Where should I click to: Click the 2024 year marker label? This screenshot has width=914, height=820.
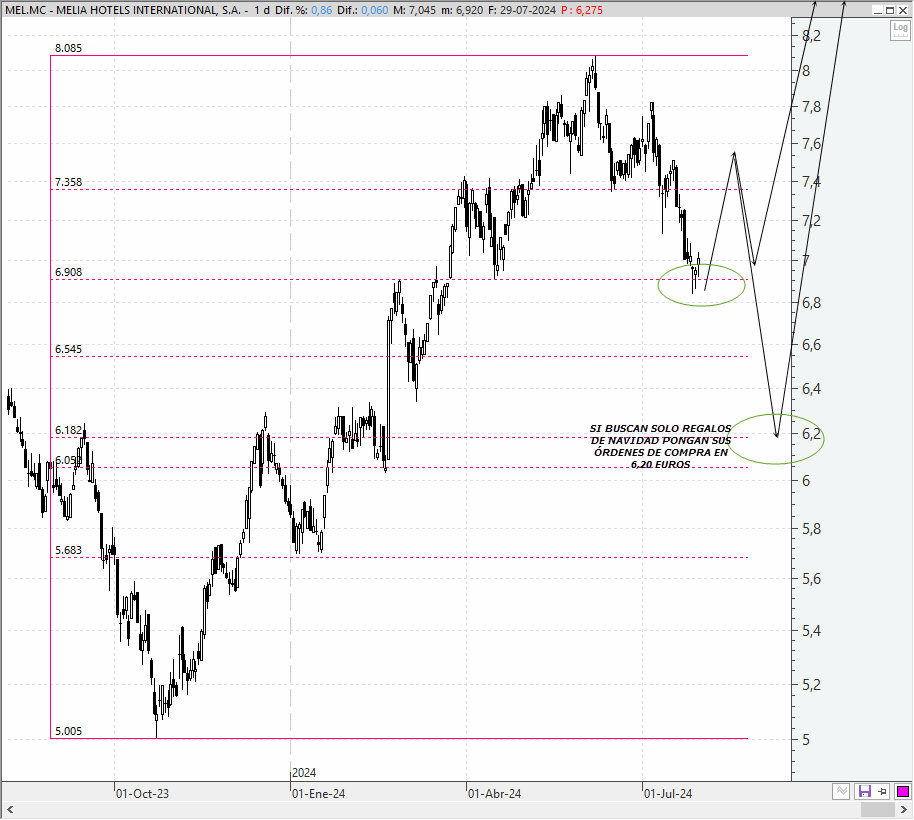[x=304, y=773]
